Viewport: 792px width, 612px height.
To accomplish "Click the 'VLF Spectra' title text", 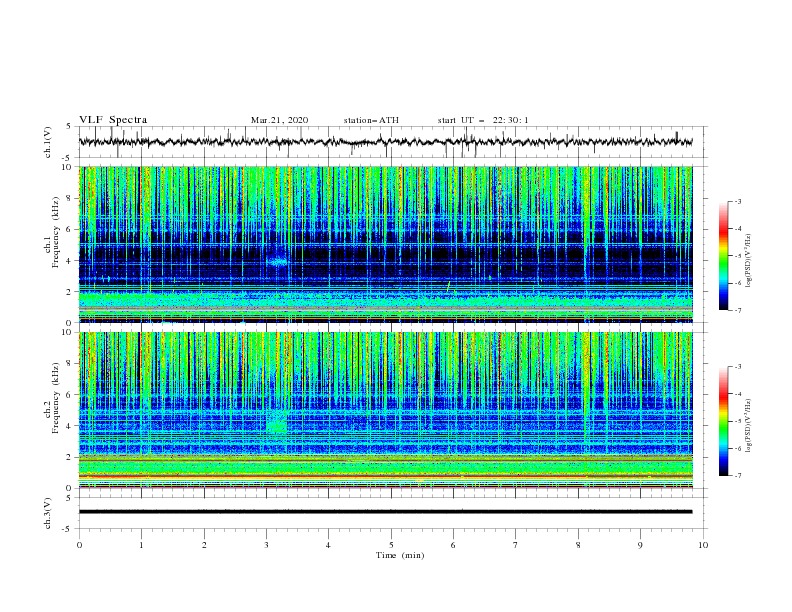I will pyautogui.click(x=113, y=120).
